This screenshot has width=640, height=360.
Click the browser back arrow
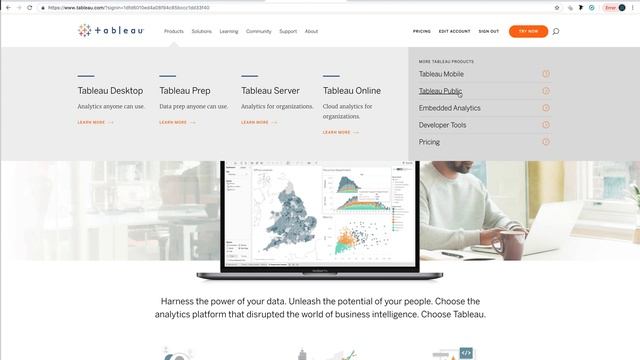(x=8, y=7)
